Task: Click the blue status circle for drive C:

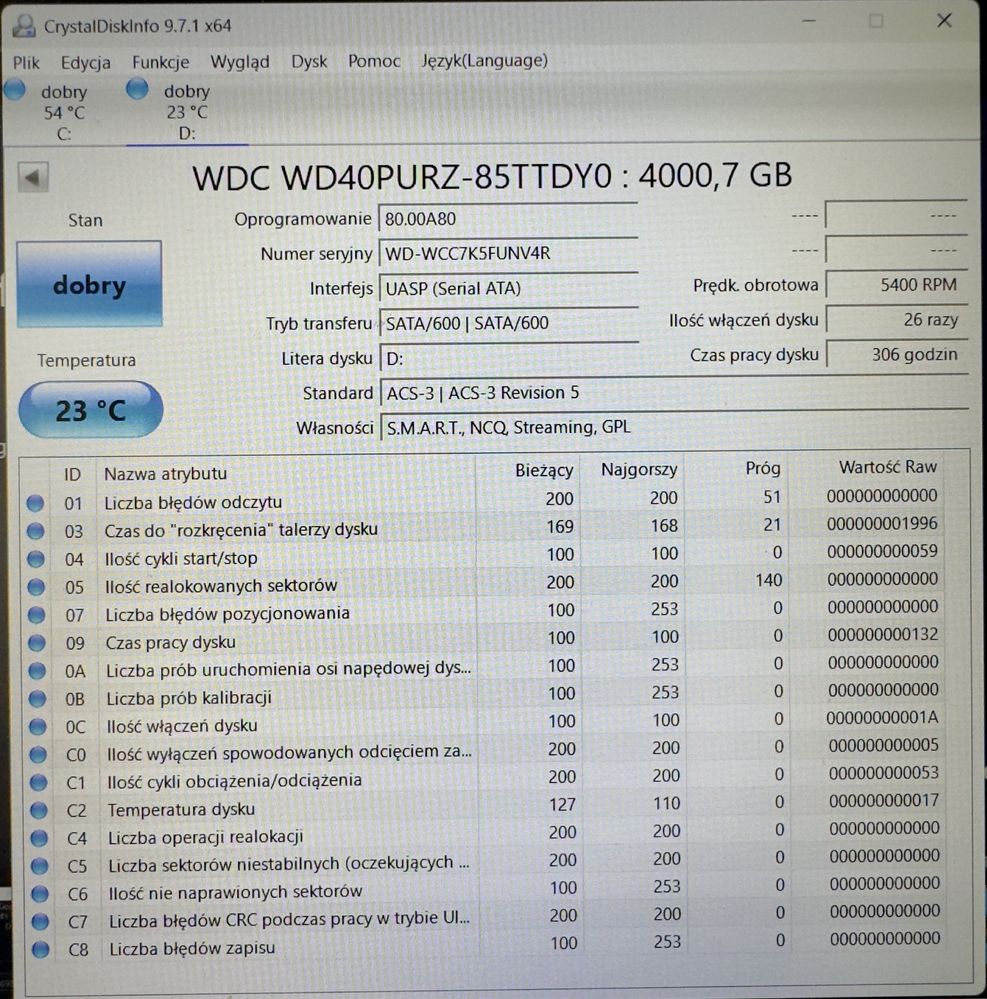Action: 15,90
